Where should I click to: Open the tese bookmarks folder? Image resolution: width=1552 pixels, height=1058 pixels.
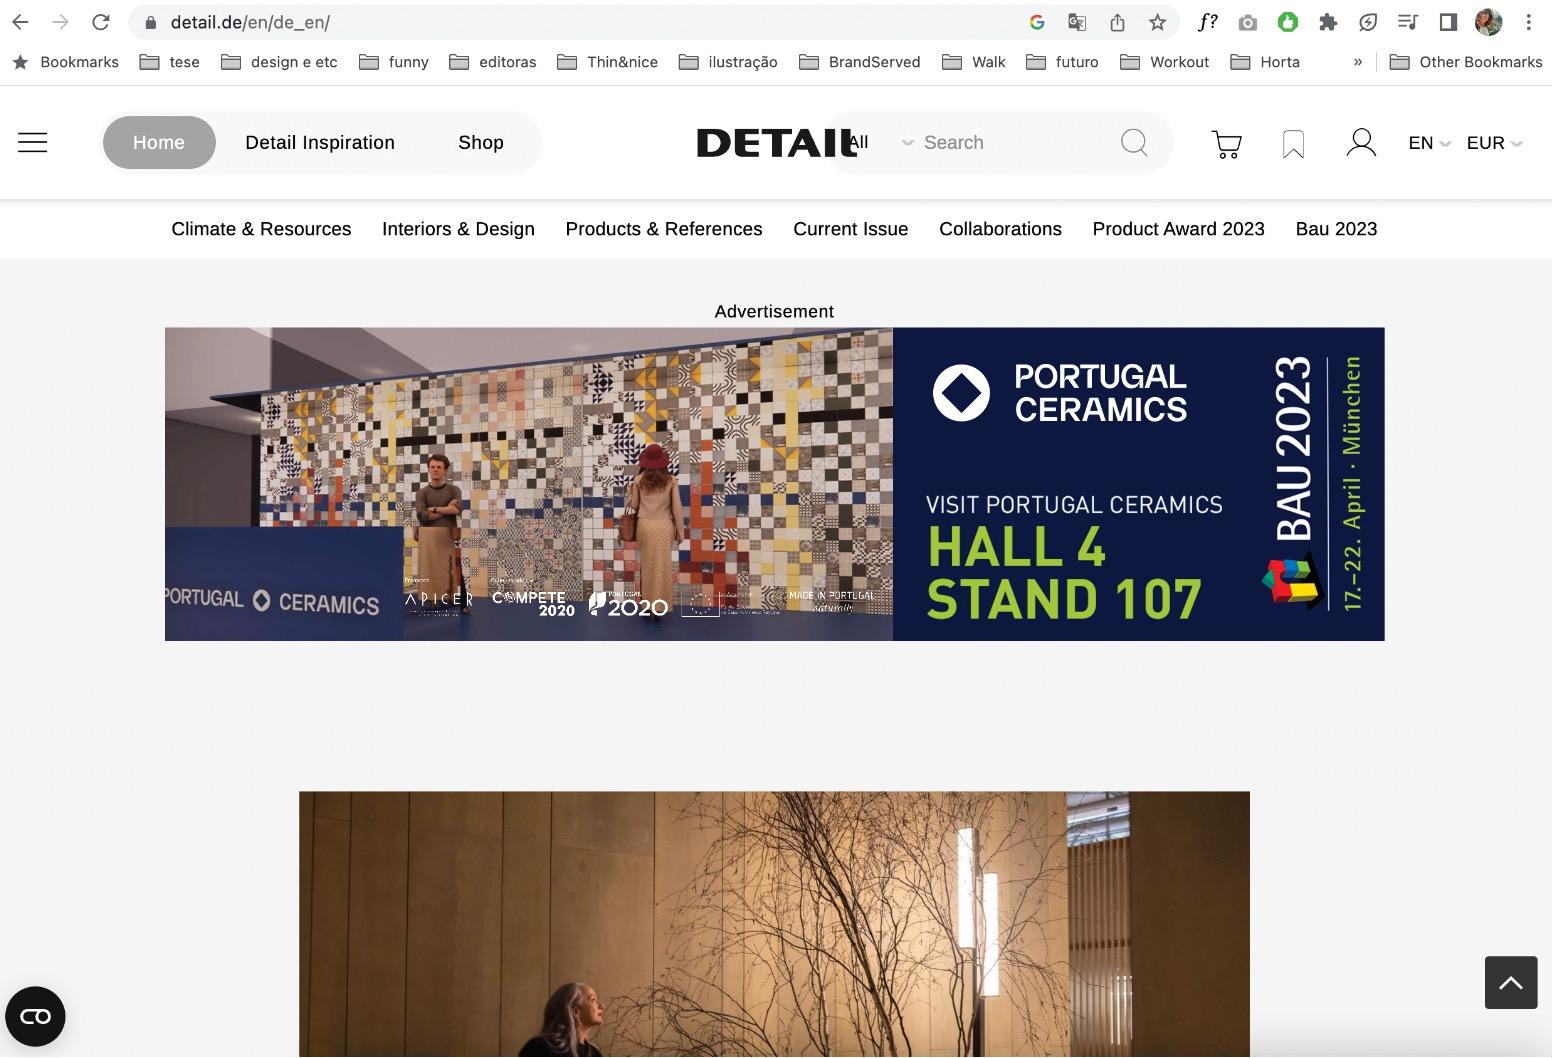pyautogui.click(x=170, y=62)
